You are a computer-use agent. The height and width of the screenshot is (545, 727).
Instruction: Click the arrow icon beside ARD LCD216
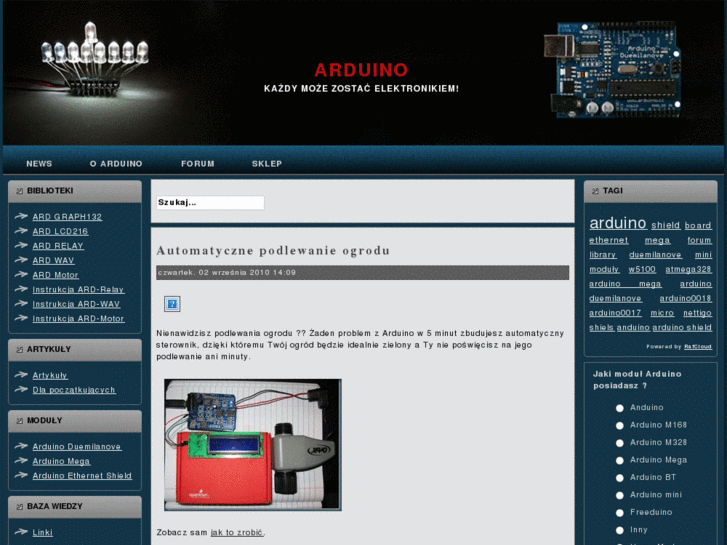21,231
